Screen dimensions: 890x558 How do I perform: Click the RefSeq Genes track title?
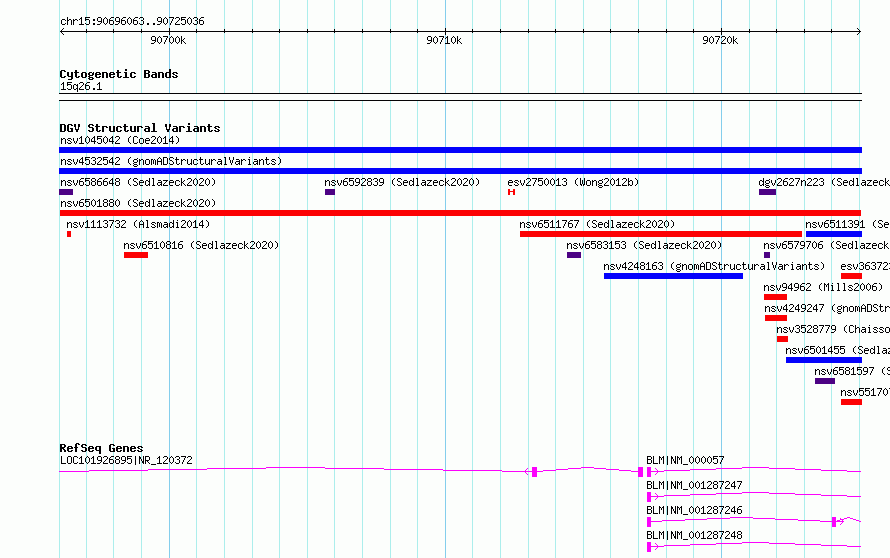pos(101,448)
